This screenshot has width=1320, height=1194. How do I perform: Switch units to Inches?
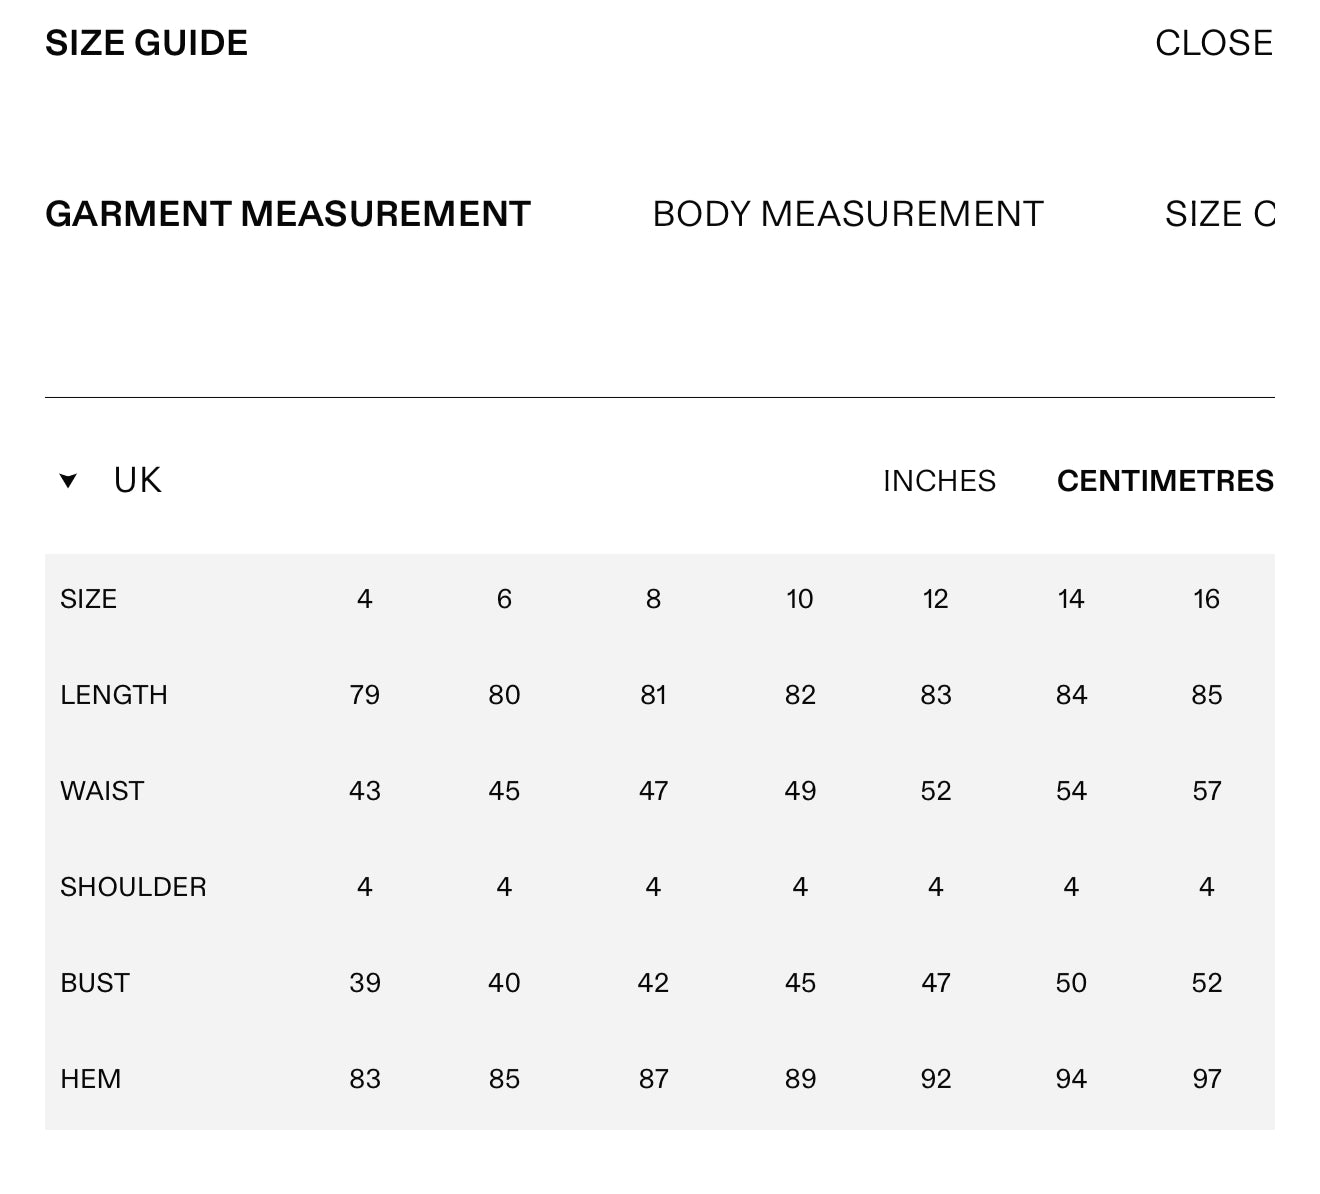(938, 481)
